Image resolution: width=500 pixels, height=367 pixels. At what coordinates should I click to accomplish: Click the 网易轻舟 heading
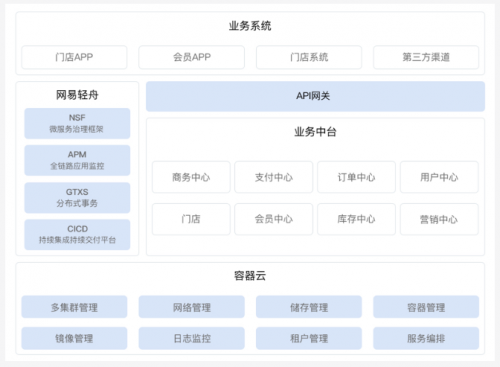[x=77, y=95]
